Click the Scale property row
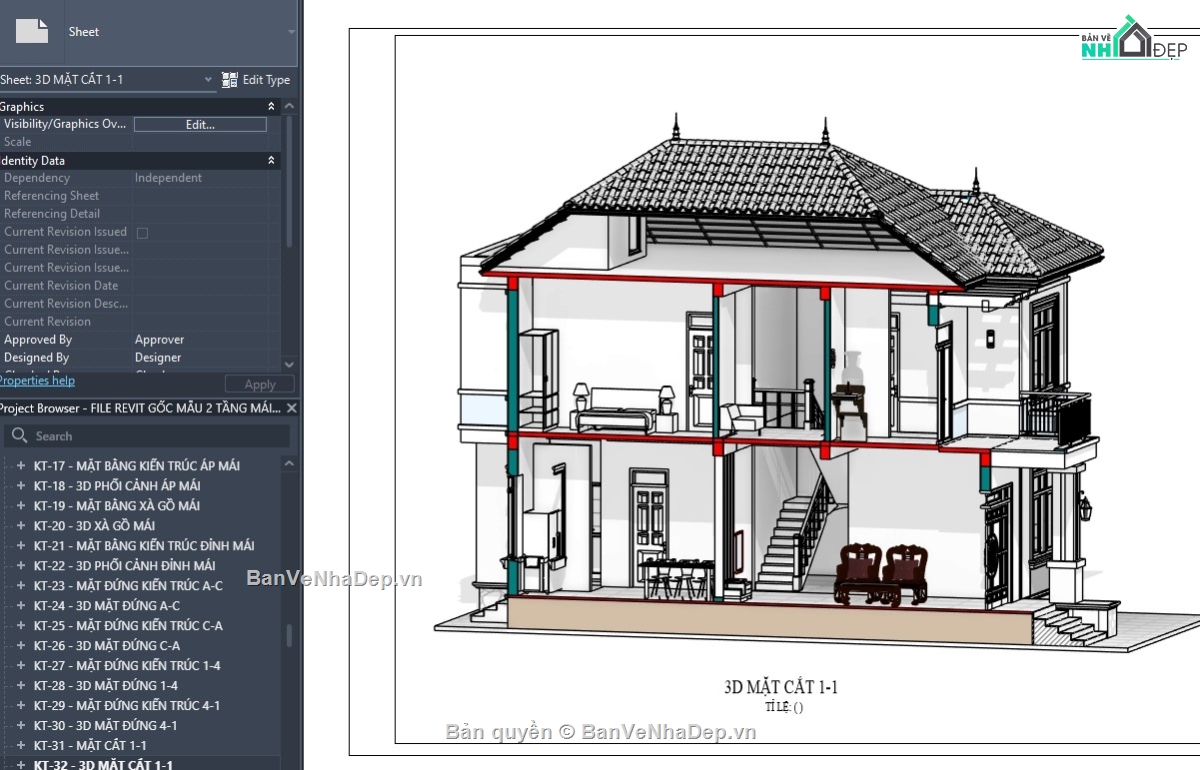The width and height of the screenshot is (1200, 770). pyautogui.click(x=140, y=142)
